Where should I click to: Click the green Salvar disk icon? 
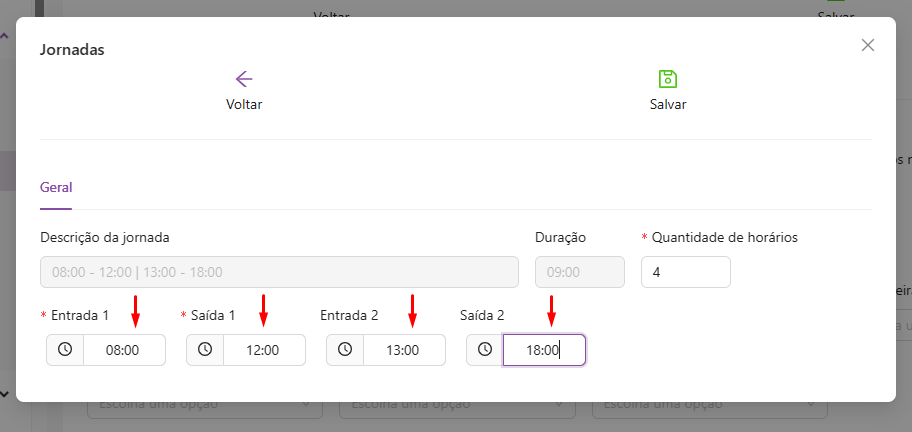(668, 79)
